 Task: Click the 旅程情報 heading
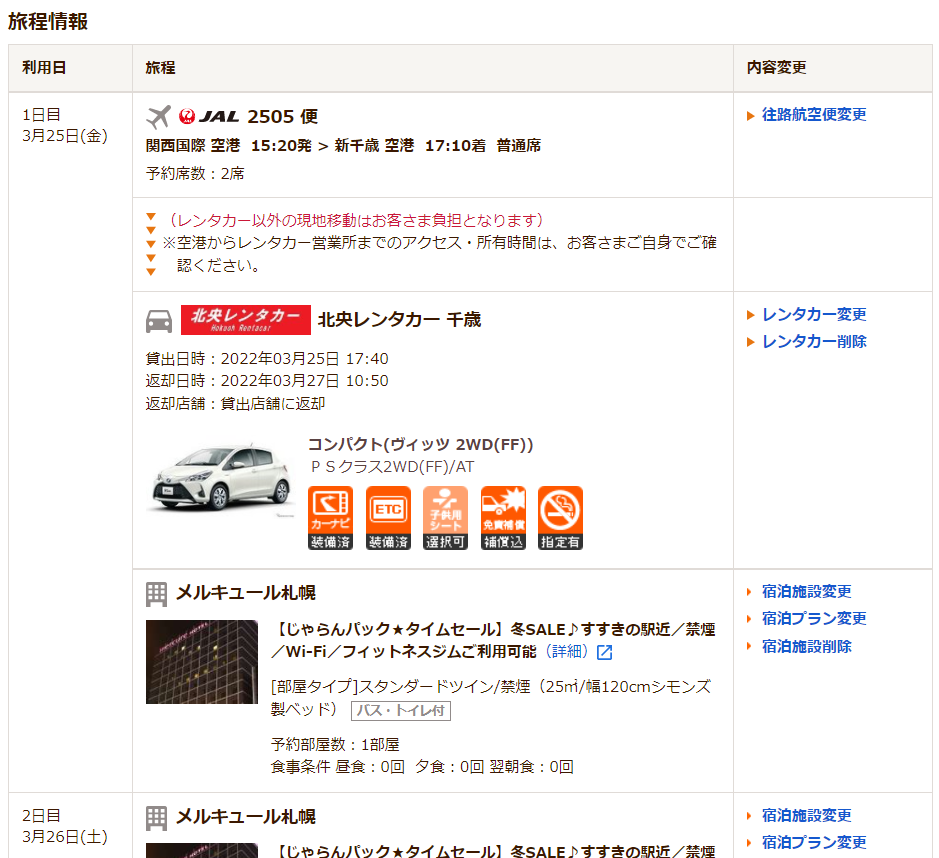48,22
